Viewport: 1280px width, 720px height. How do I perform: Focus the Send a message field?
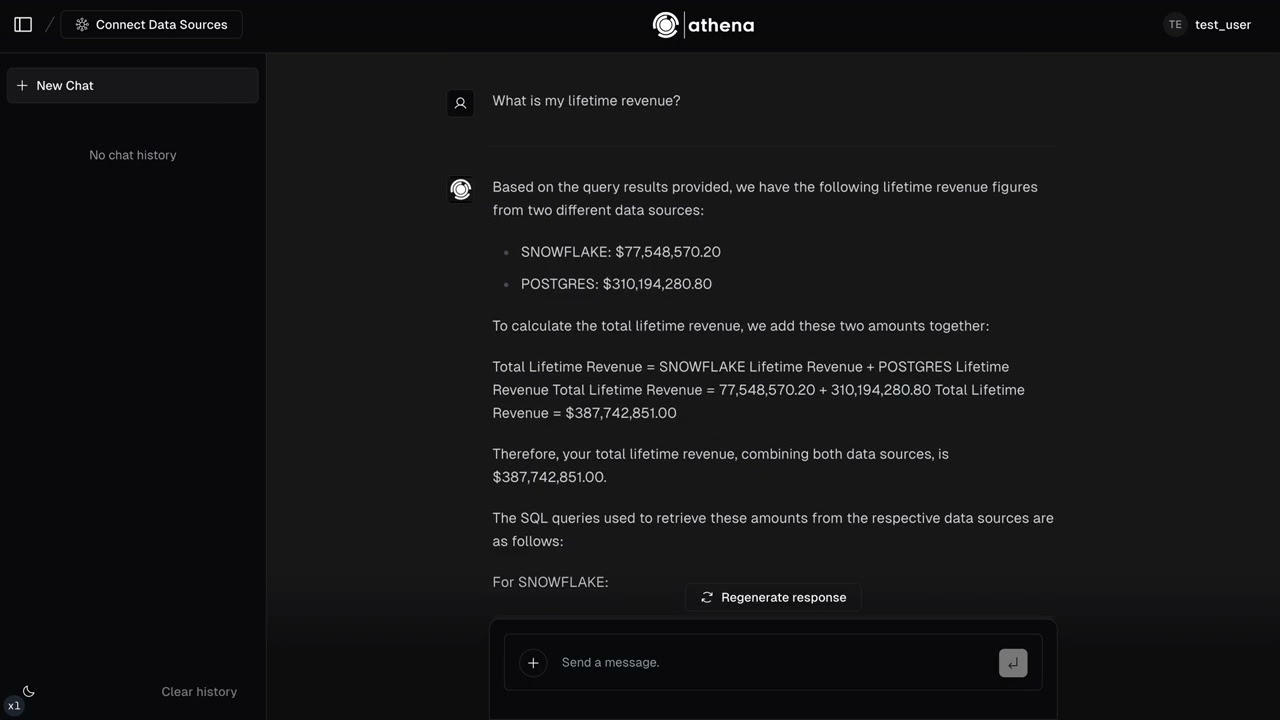(x=773, y=663)
